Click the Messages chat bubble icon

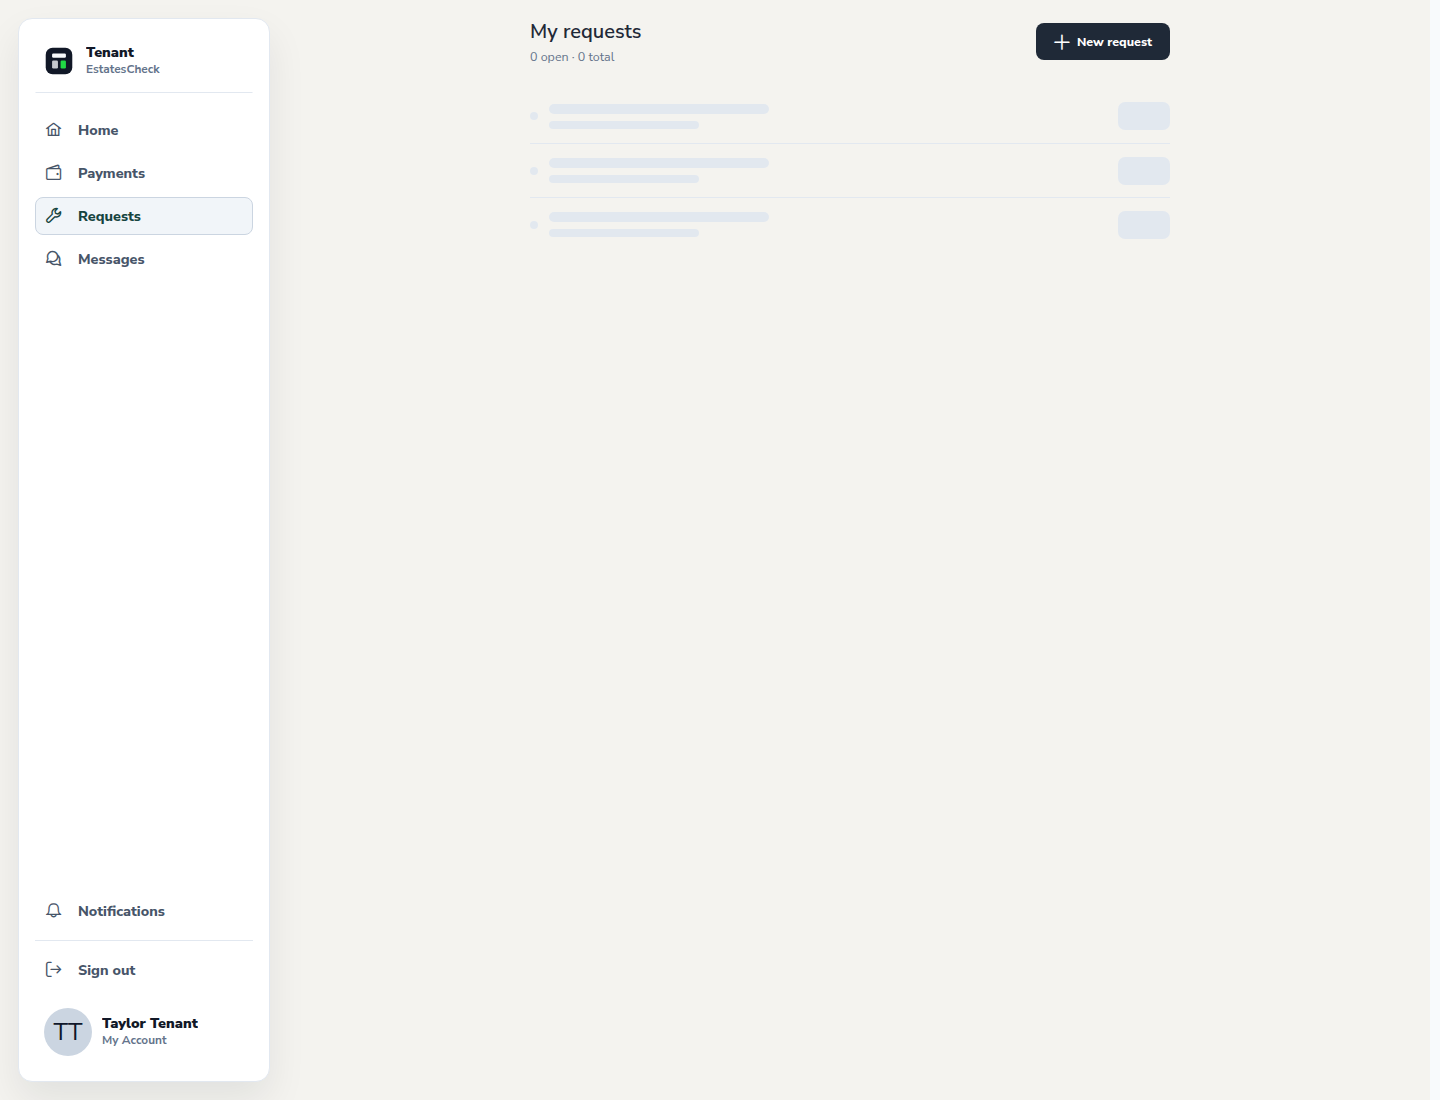tap(54, 259)
